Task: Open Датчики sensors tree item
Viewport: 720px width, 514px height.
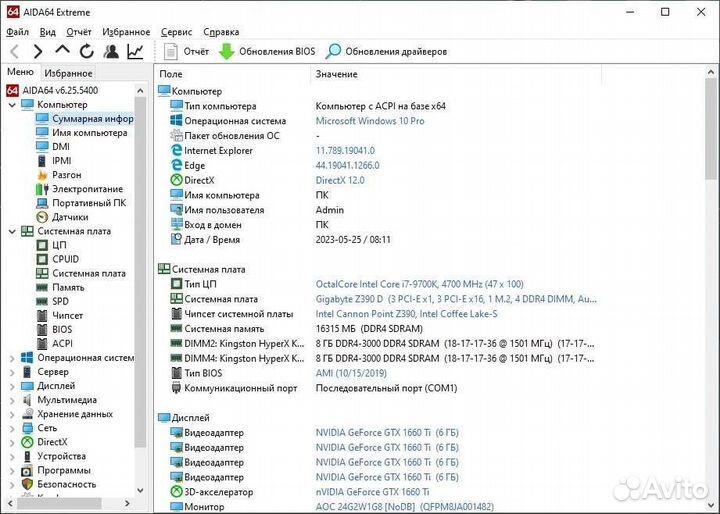Action: pos(70,216)
